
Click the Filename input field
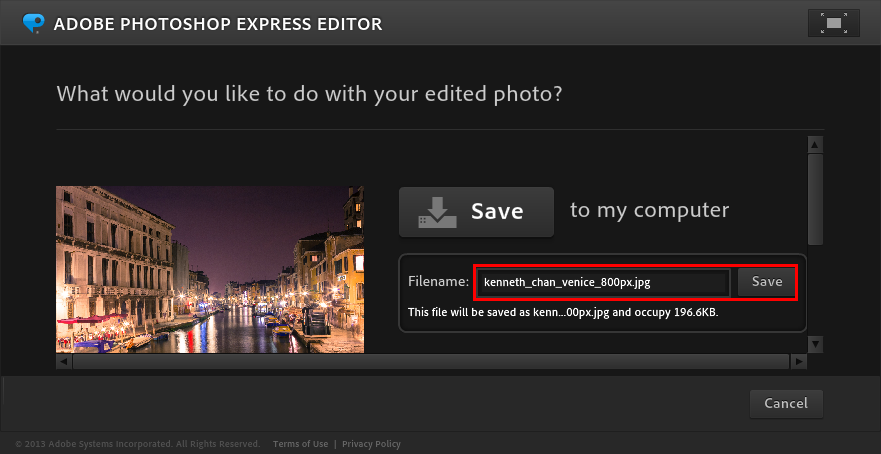click(x=603, y=282)
